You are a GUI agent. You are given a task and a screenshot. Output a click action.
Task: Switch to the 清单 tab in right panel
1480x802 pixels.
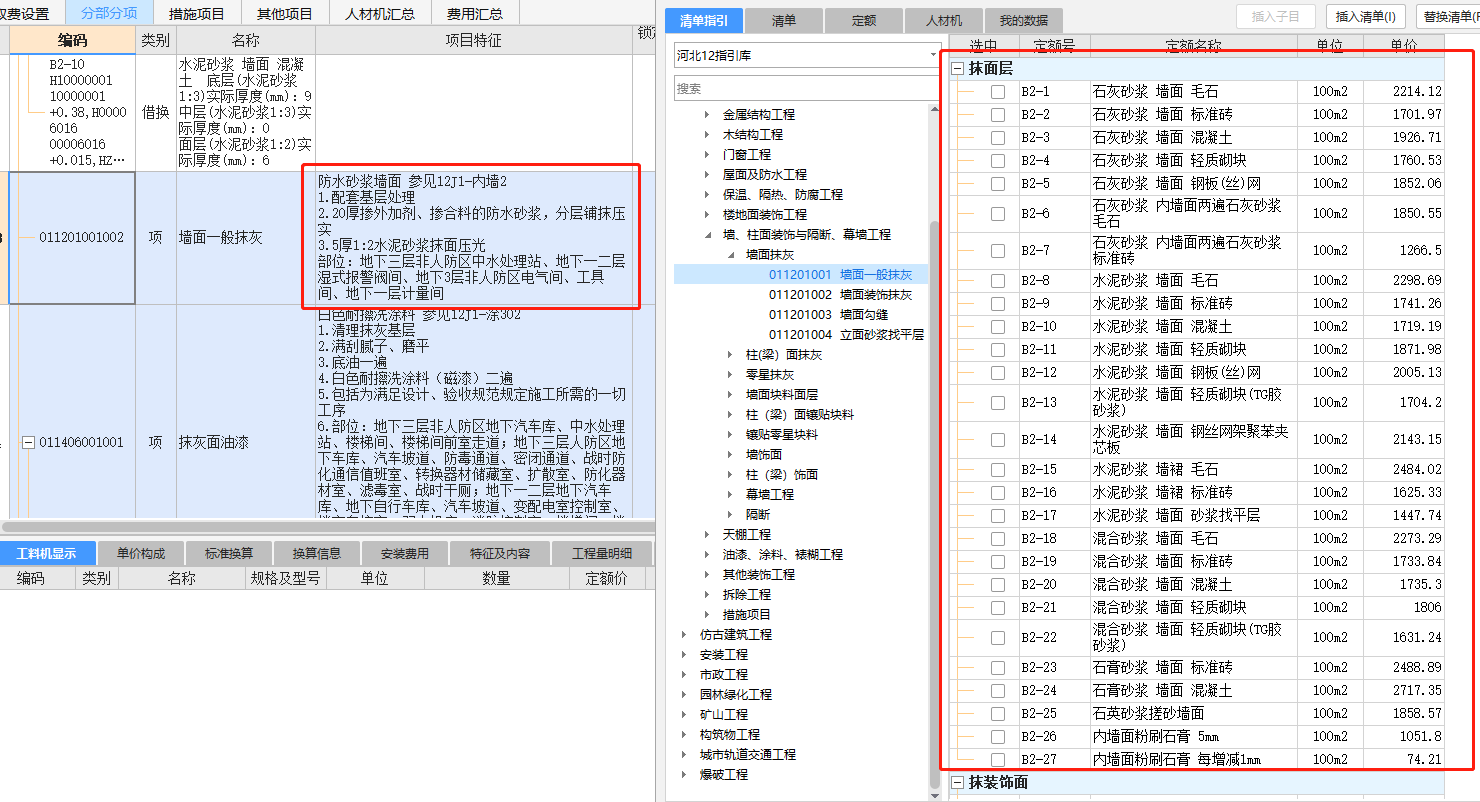click(x=784, y=21)
